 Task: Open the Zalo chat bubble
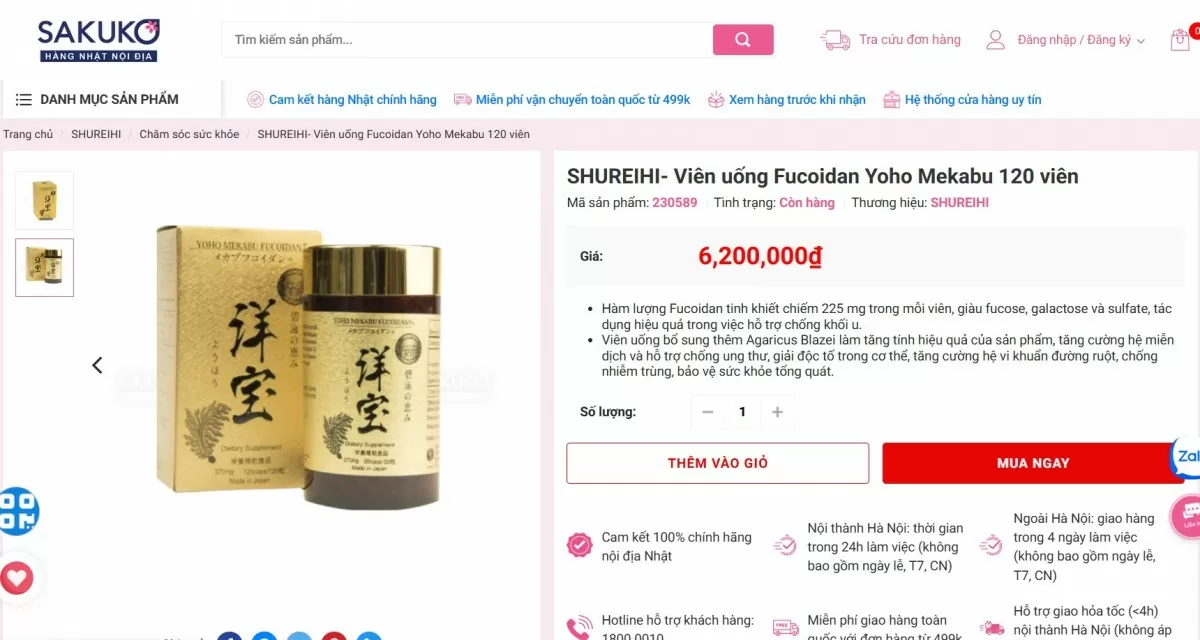point(1186,457)
